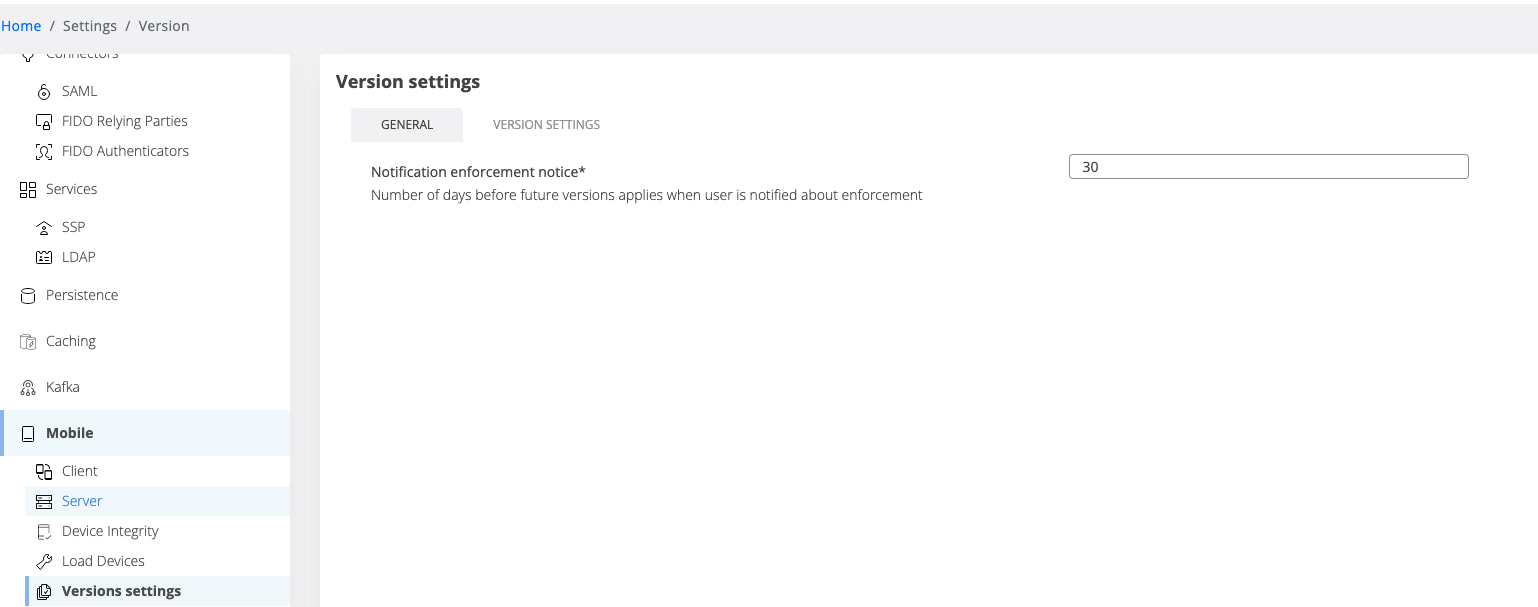Open the Server settings item

82,501
